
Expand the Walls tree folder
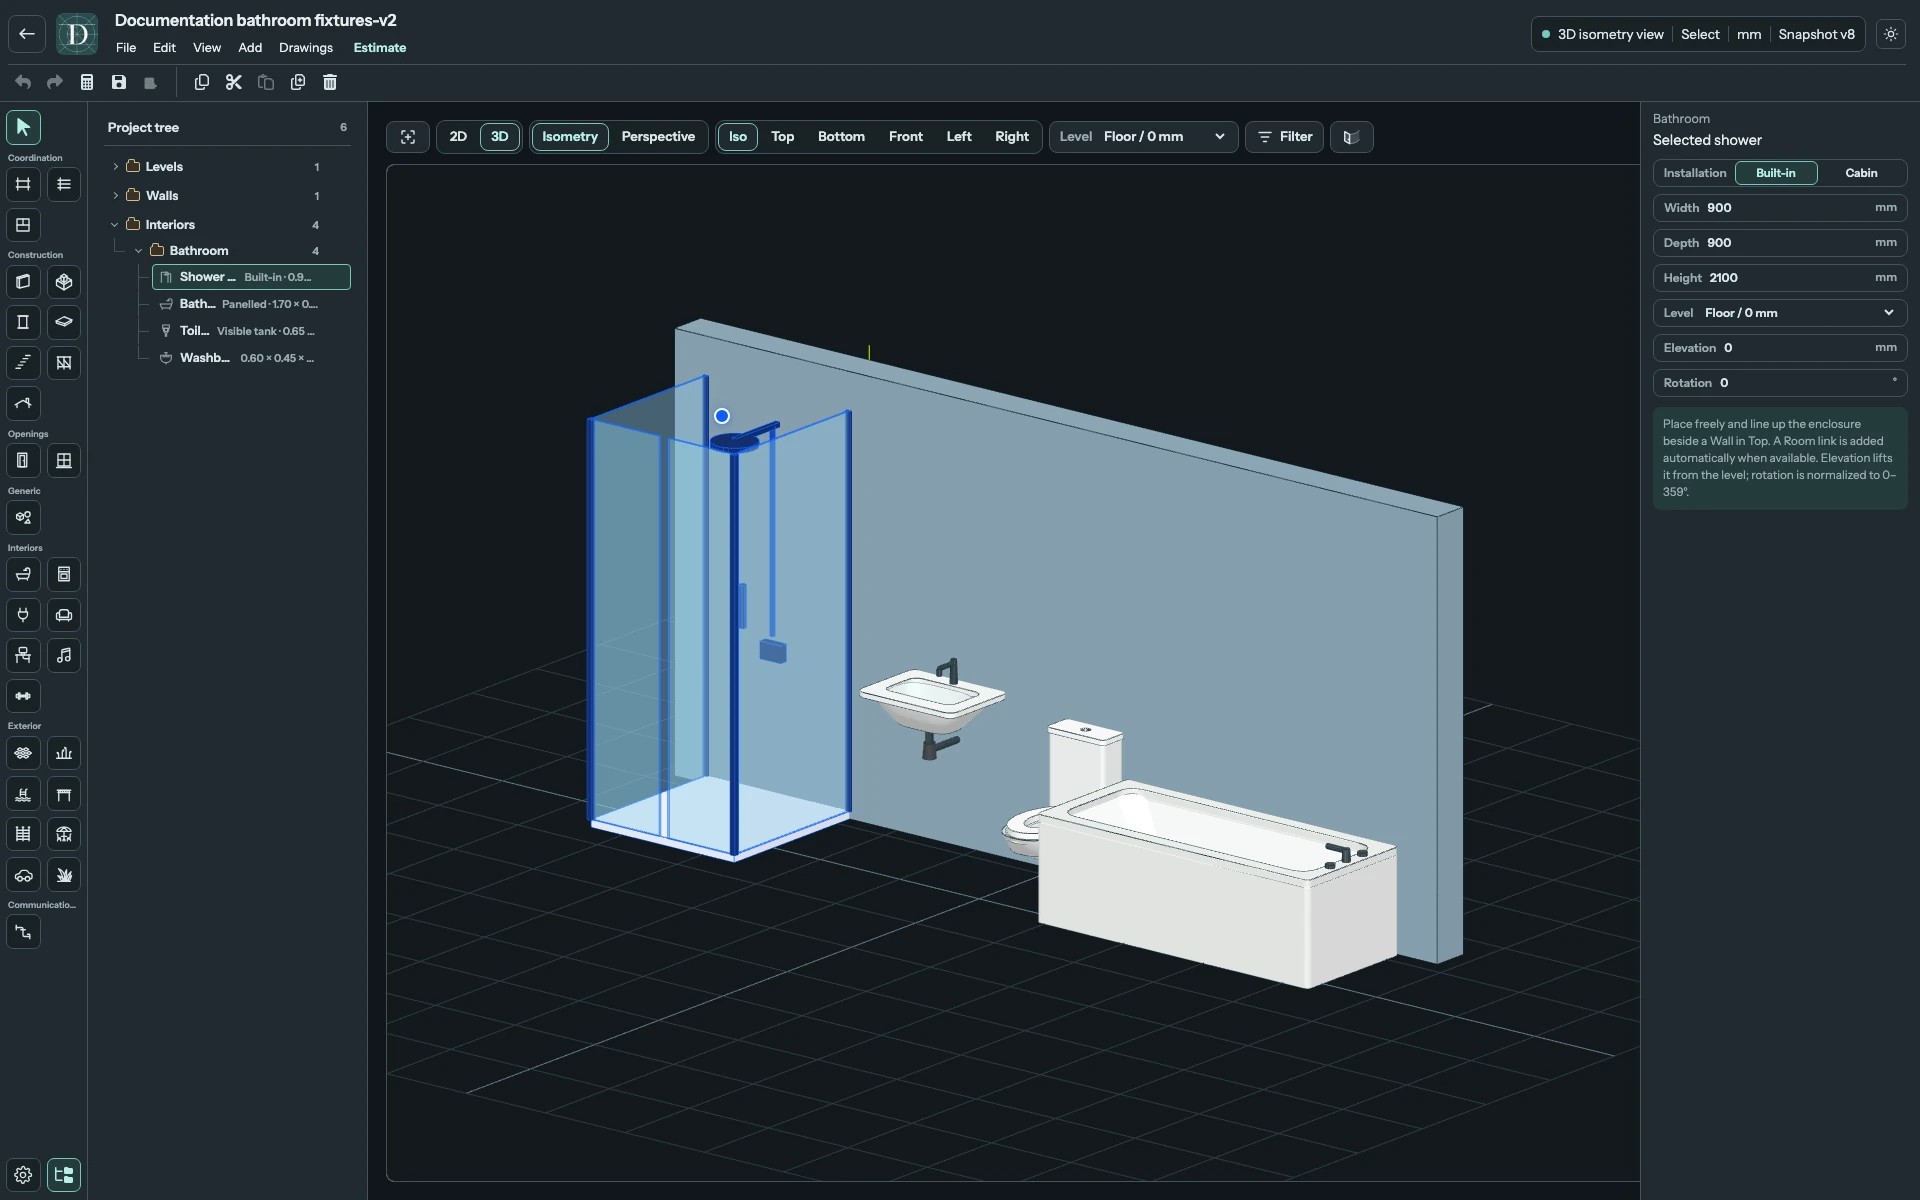[116, 196]
